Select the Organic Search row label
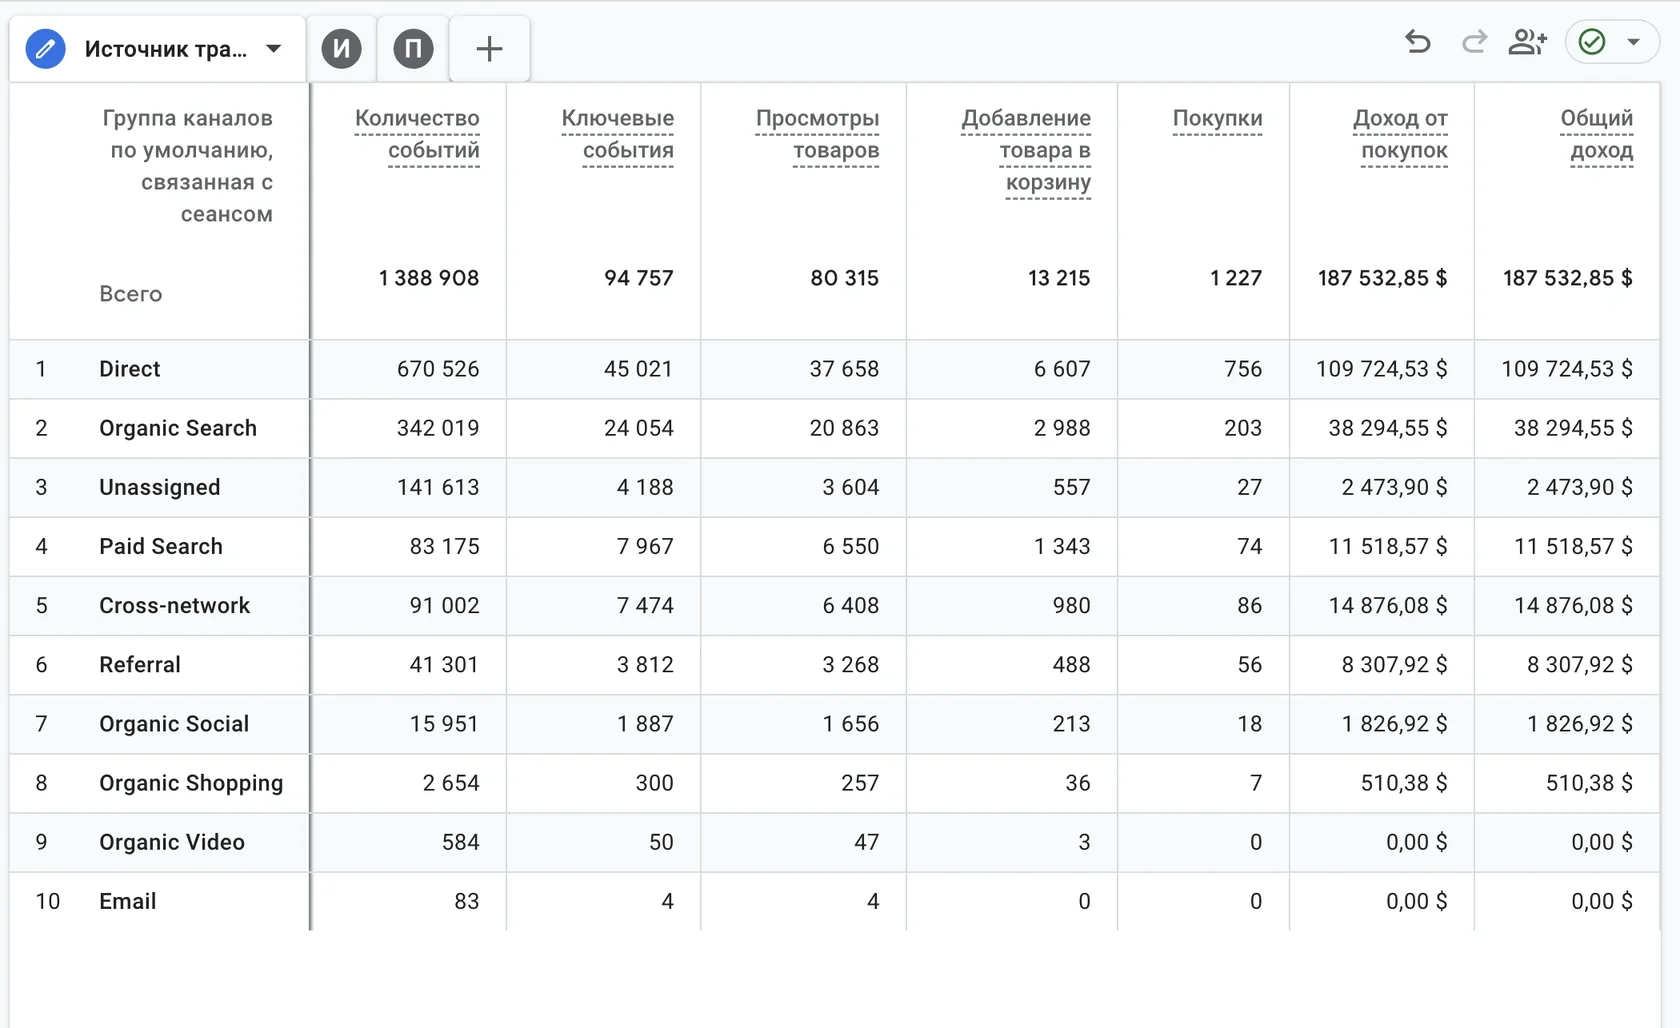1680x1028 pixels. coord(178,428)
